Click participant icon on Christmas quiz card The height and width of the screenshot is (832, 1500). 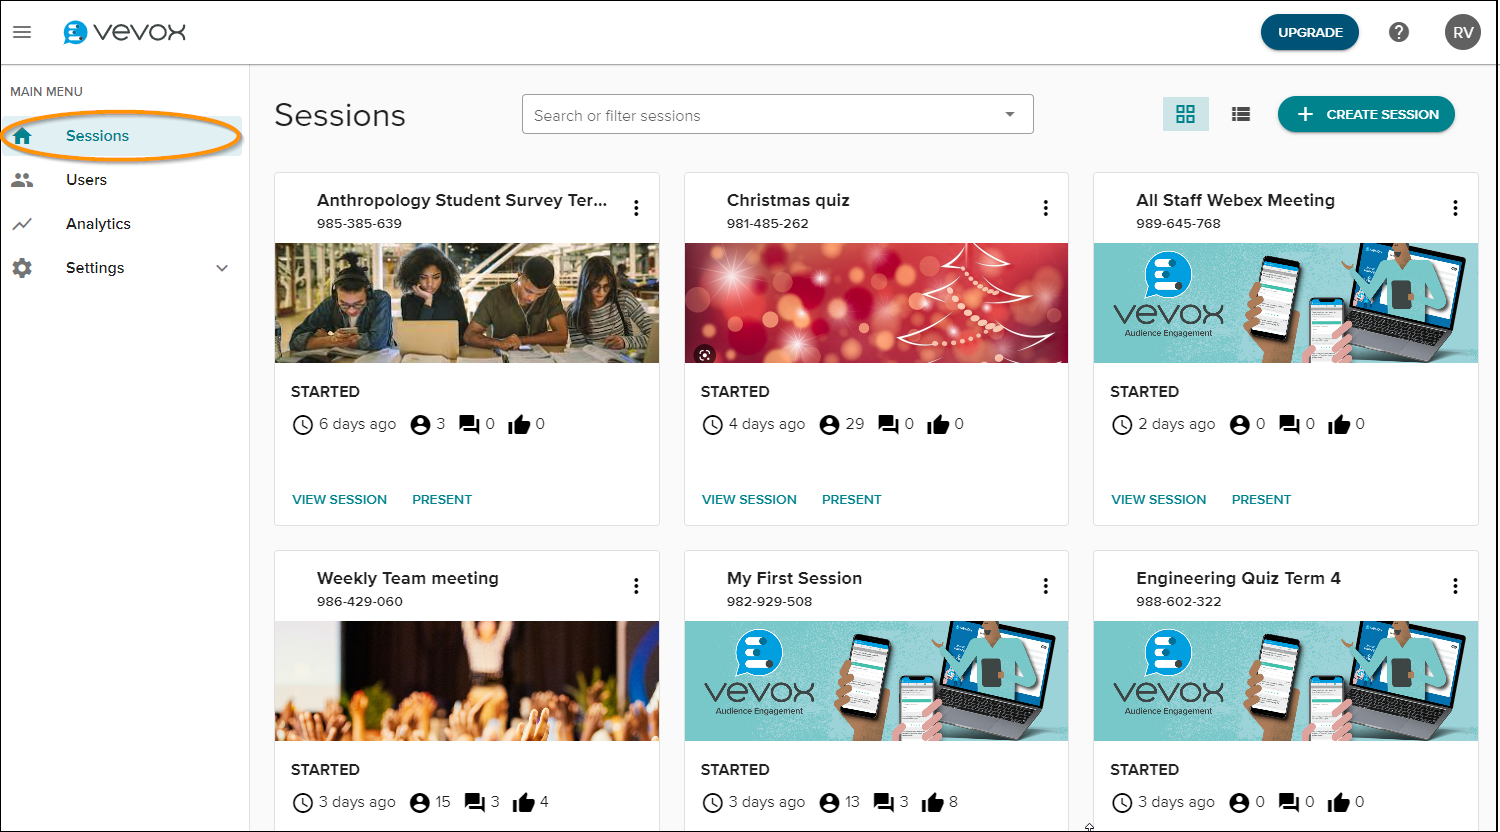[x=829, y=425]
